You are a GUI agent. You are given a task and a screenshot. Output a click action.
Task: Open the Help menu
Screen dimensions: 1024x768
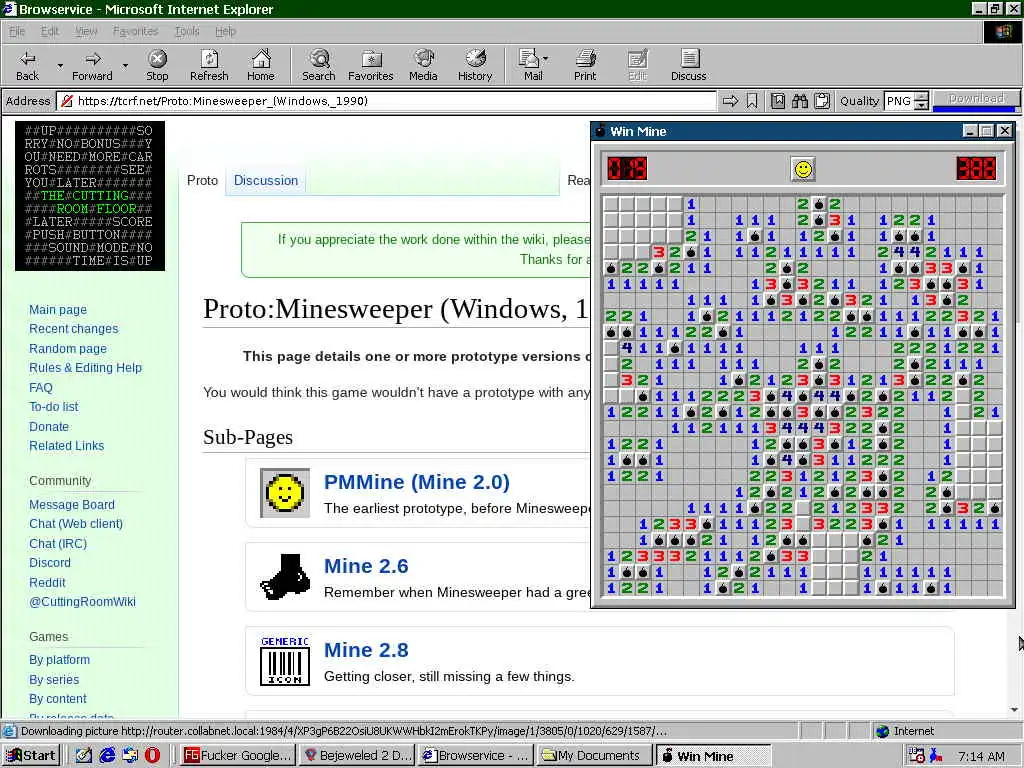[225, 31]
